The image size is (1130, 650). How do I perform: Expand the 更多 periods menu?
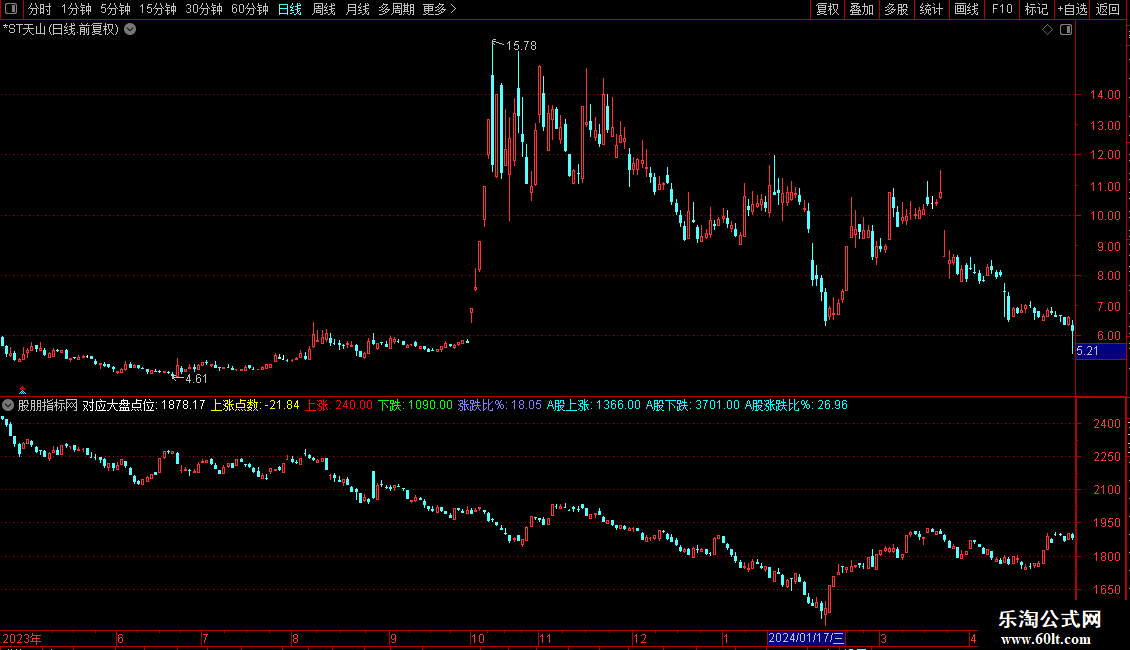pyautogui.click(x=439, y=9)
